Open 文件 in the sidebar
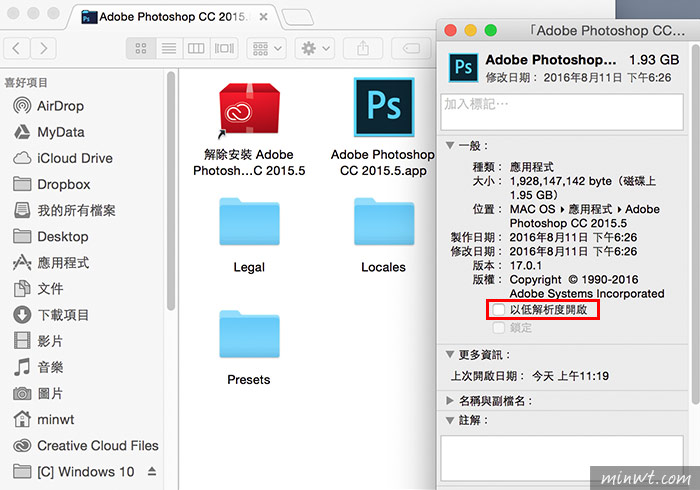The image size is (700, 490). tap(38, 289)
